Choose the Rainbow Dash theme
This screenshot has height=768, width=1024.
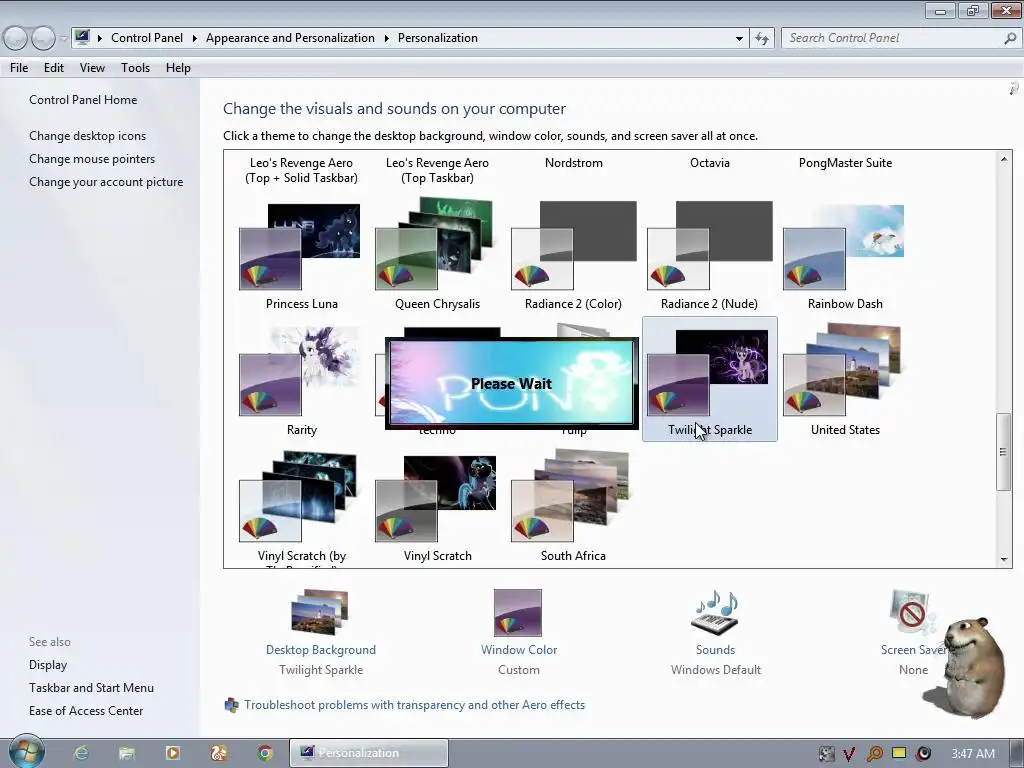844,247
